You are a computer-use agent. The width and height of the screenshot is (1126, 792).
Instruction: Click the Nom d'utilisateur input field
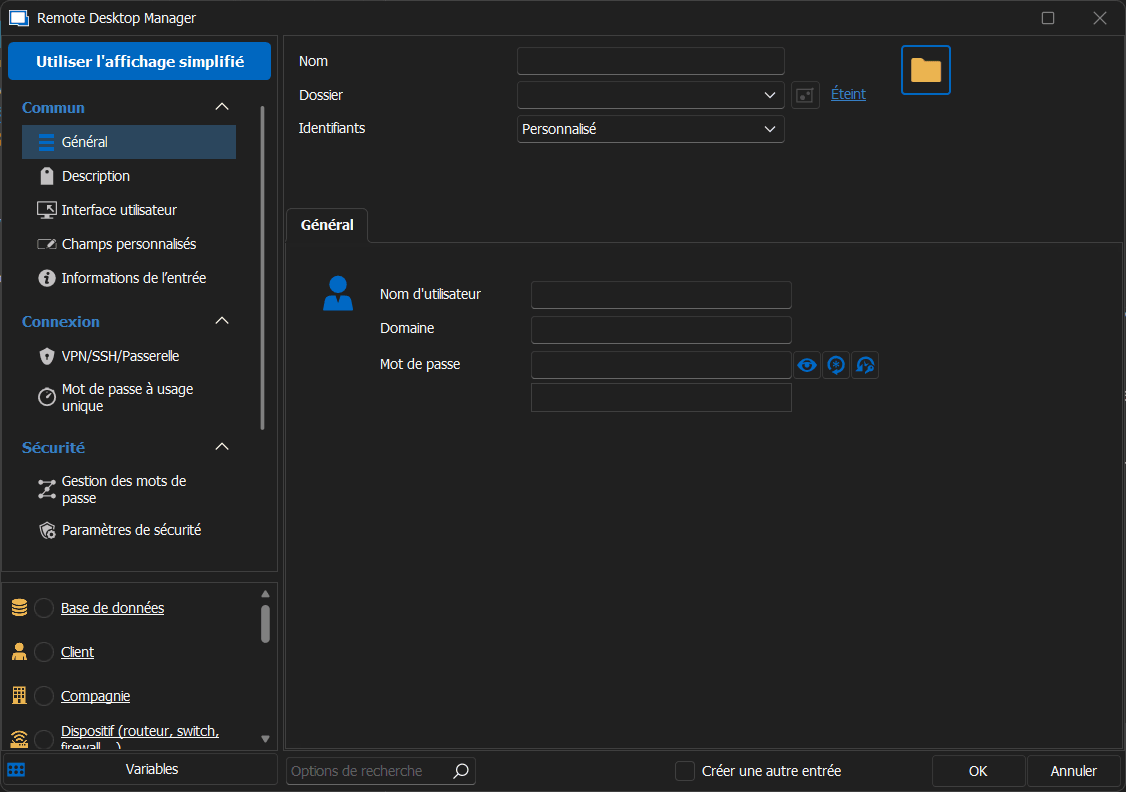point(660,295)
